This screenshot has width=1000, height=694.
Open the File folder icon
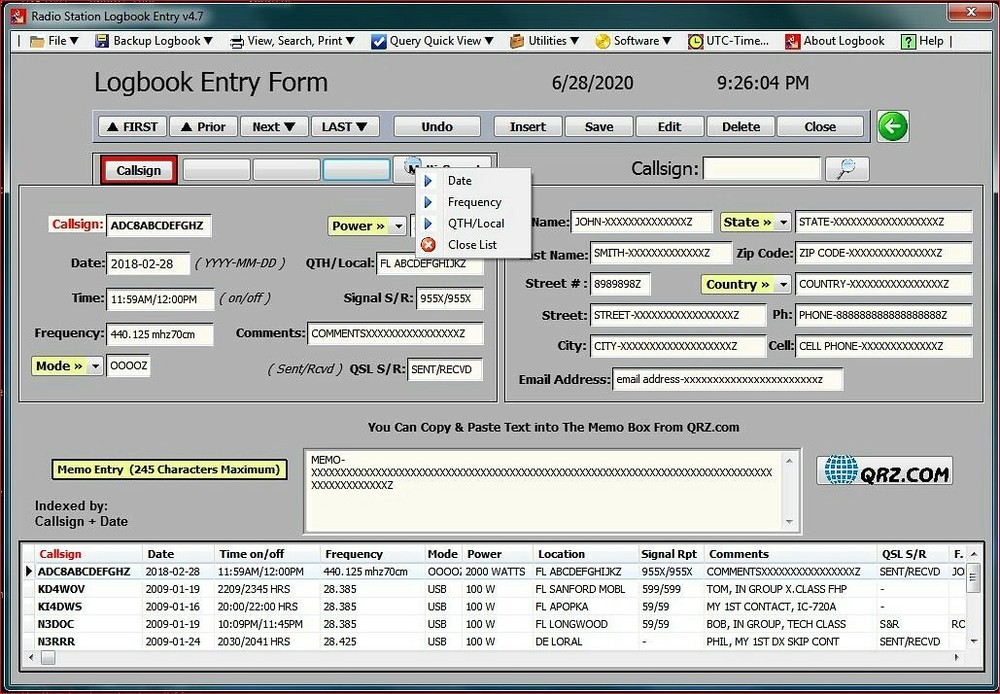point(39,41)
